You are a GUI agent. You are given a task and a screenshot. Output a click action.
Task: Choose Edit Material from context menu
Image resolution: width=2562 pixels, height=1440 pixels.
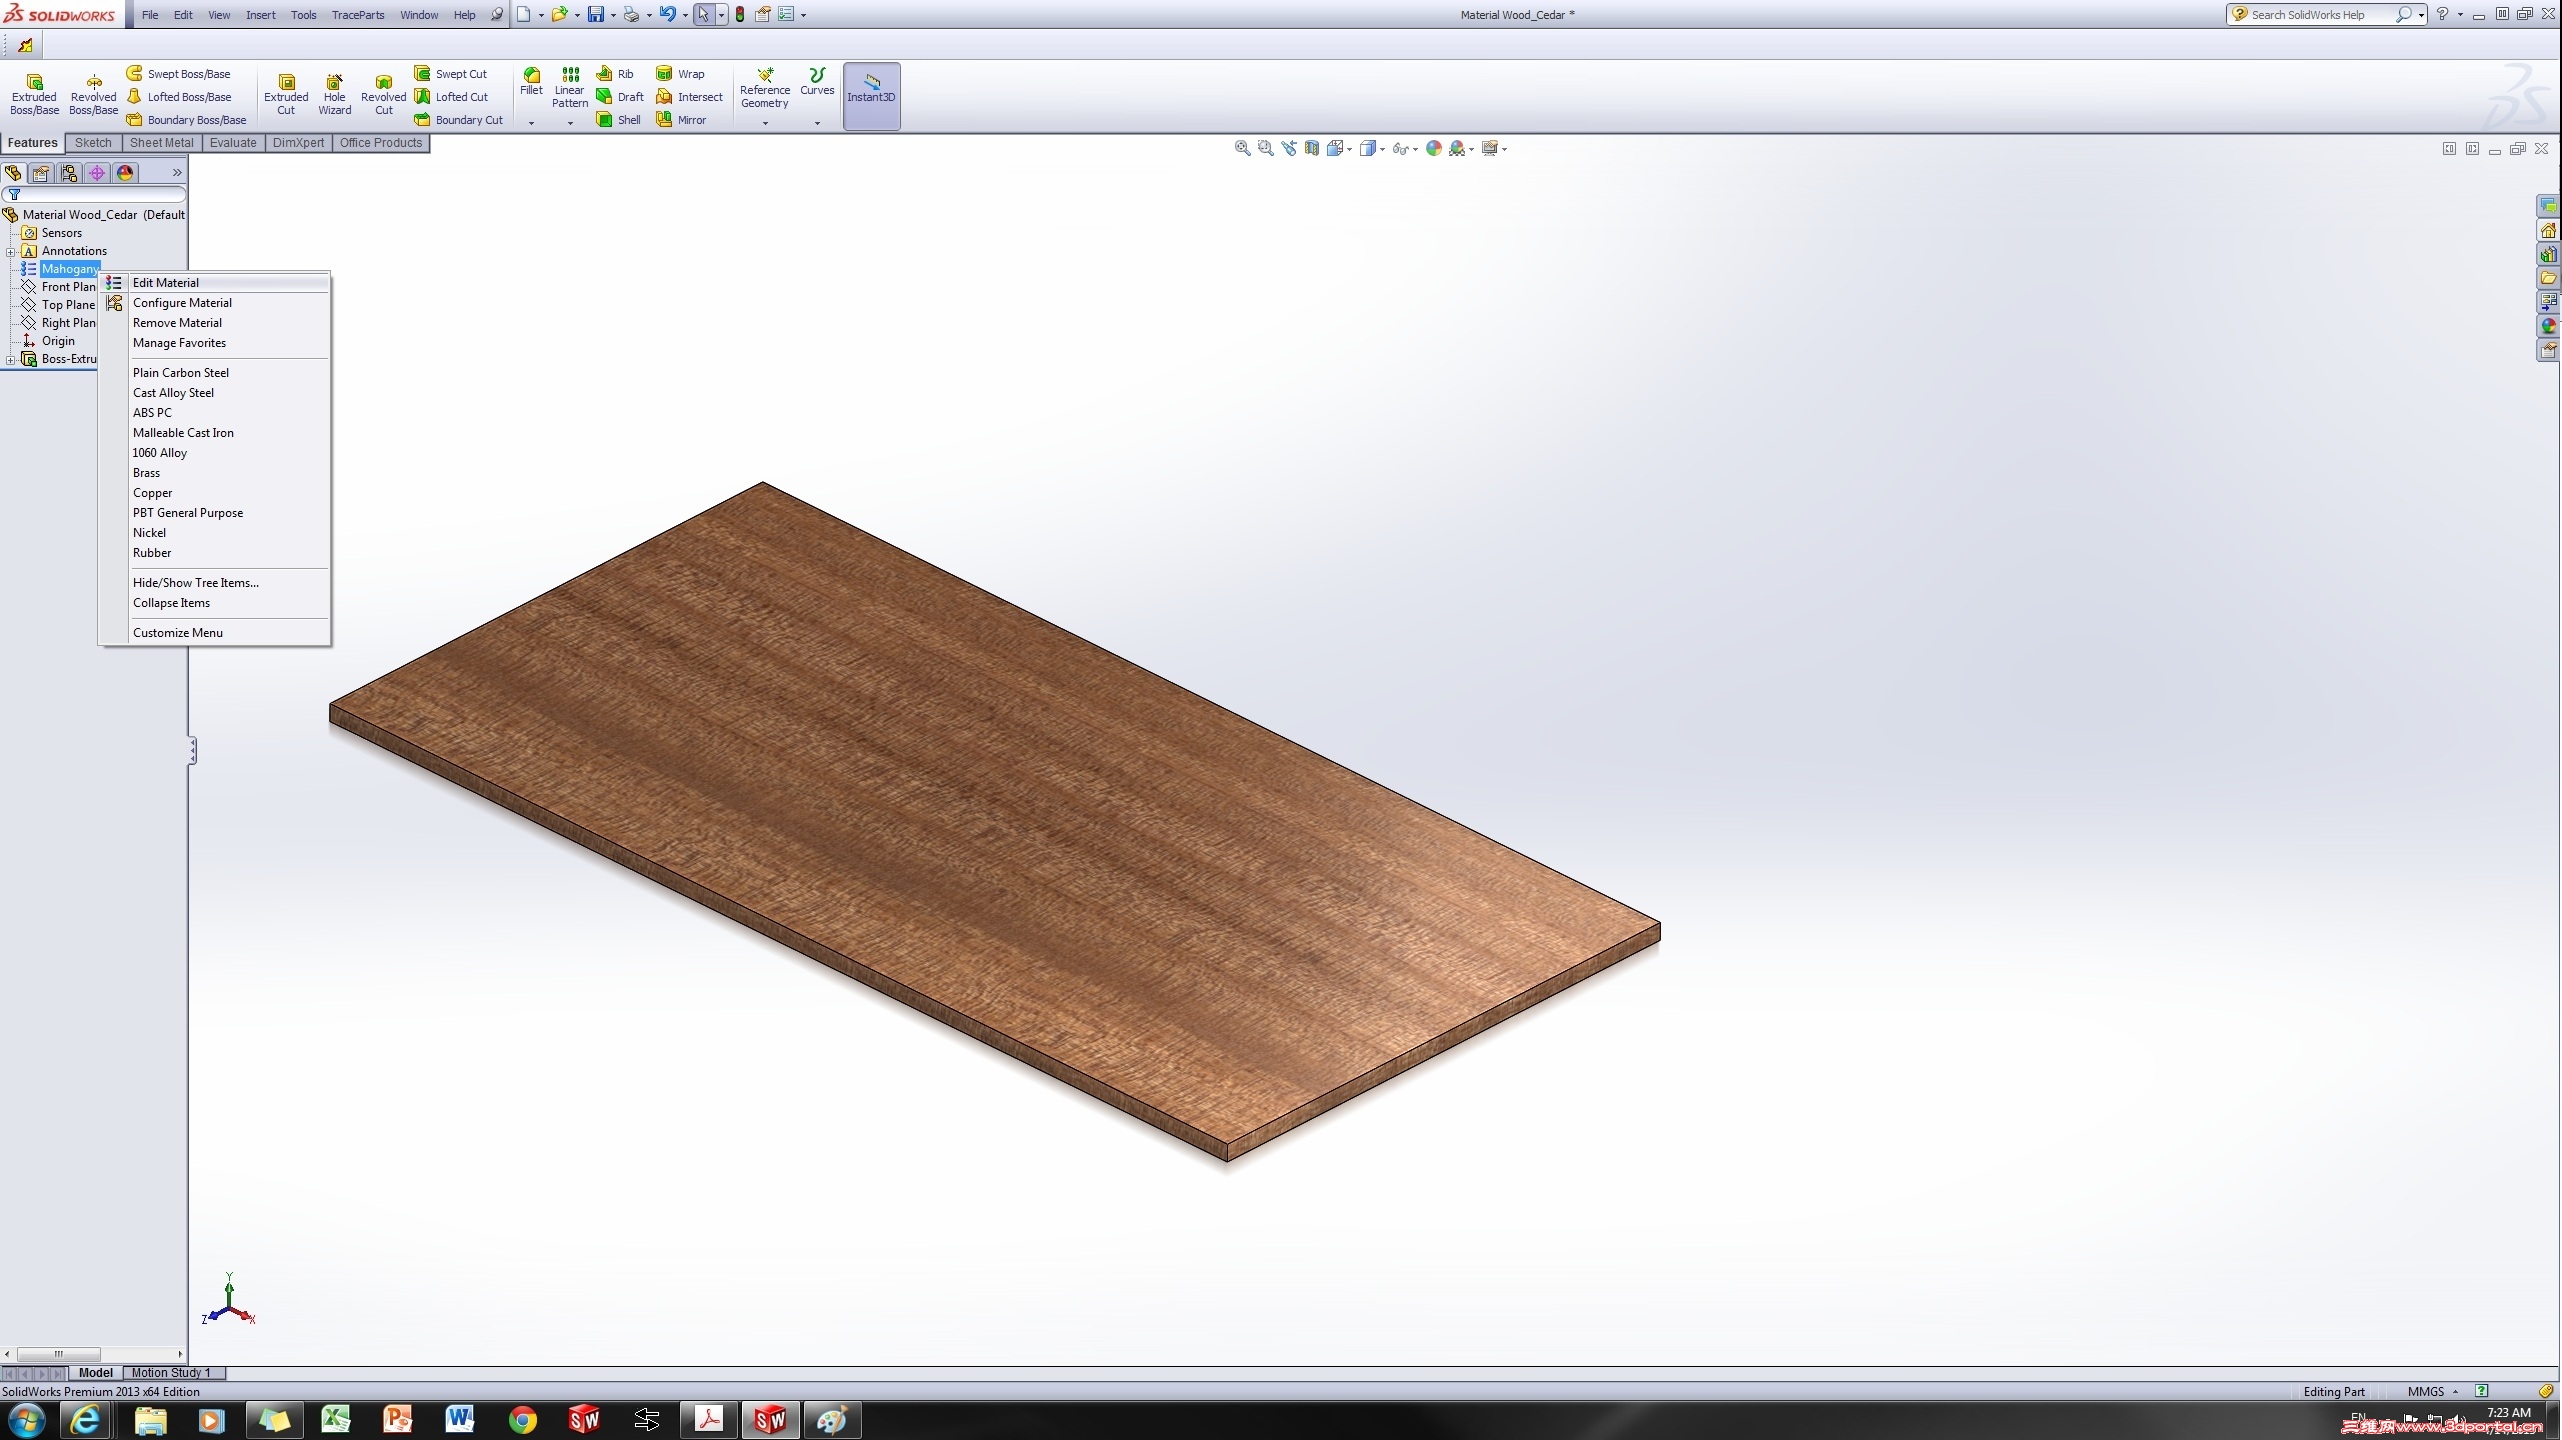[217, 283]
